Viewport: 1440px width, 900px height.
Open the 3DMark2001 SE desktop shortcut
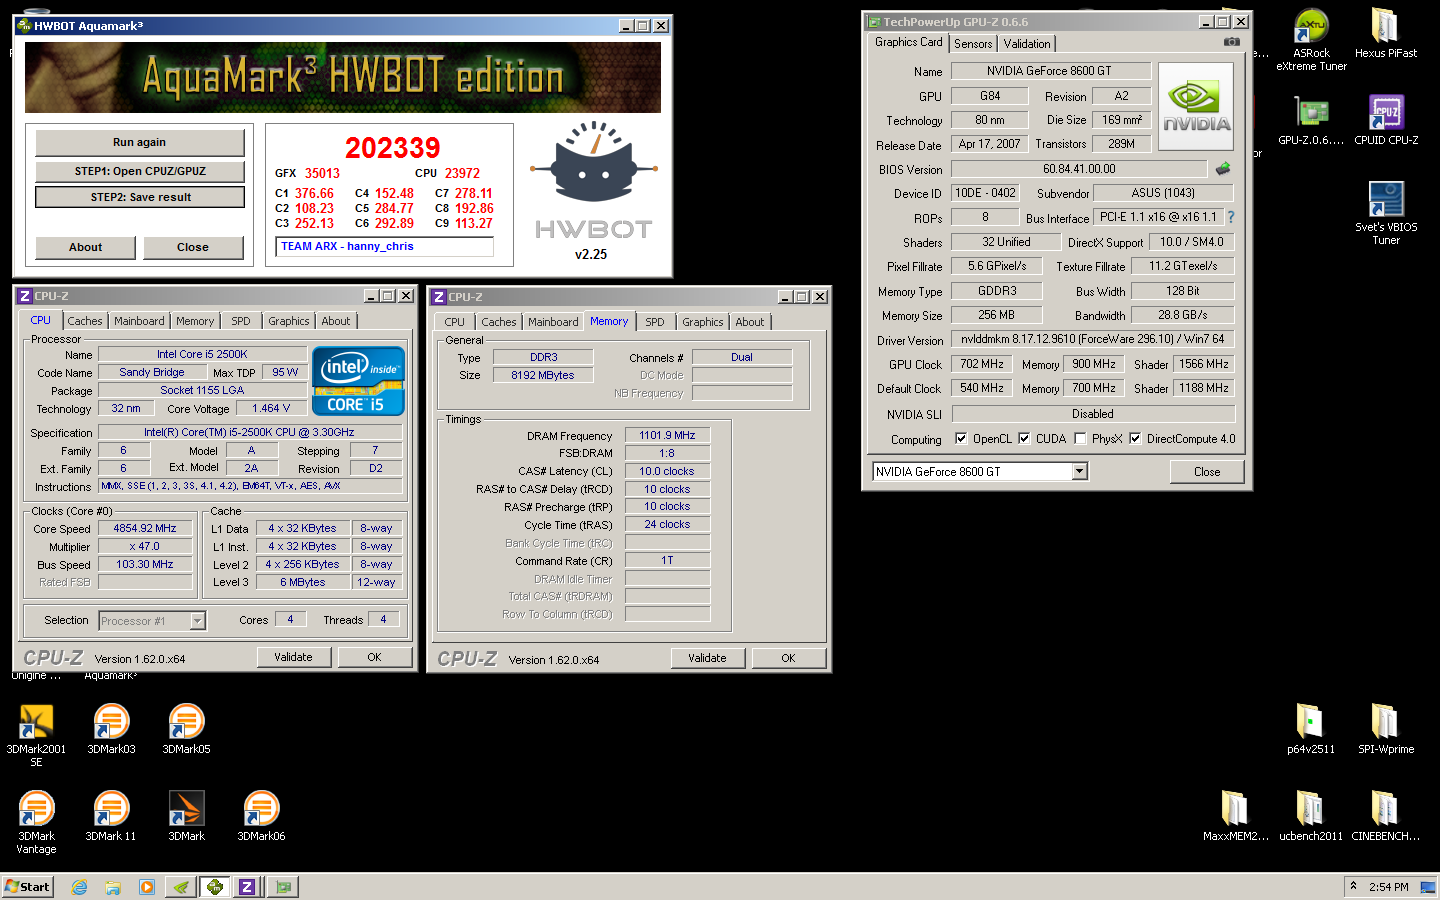point(36,733)
